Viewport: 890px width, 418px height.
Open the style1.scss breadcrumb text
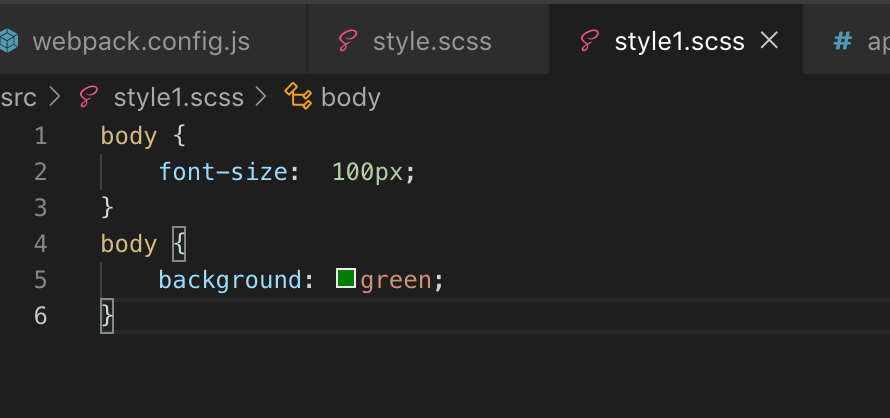[x=180, y=97]
